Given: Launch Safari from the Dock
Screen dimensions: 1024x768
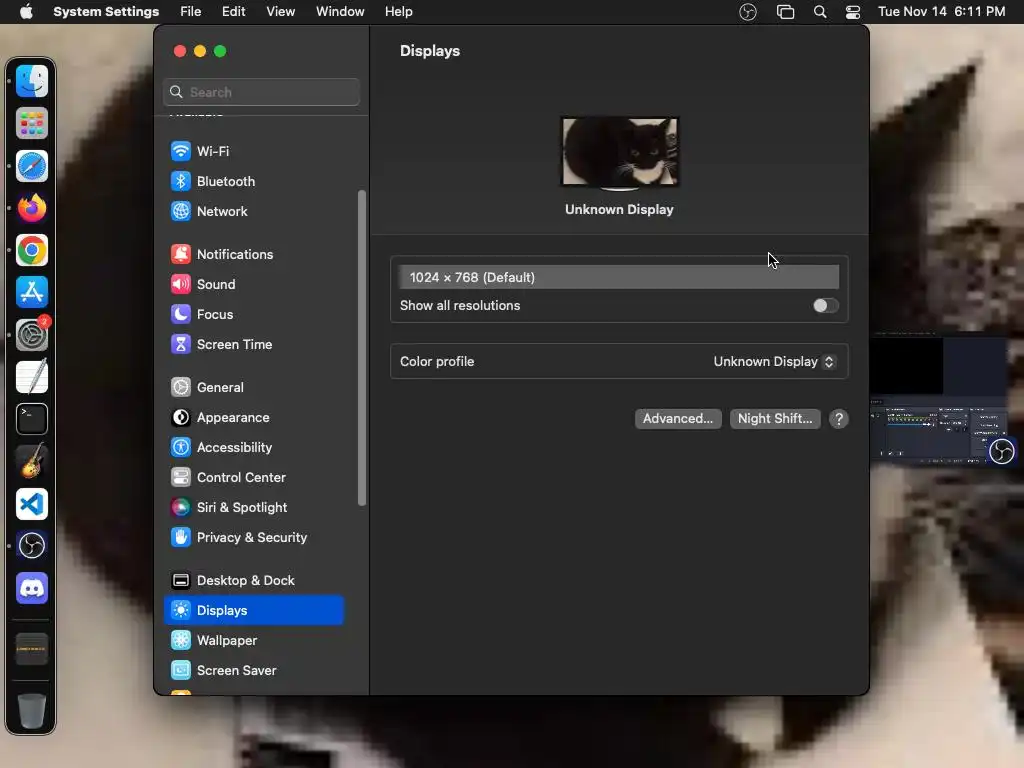Looking at the screenshot, I should (x=31, y=166).
